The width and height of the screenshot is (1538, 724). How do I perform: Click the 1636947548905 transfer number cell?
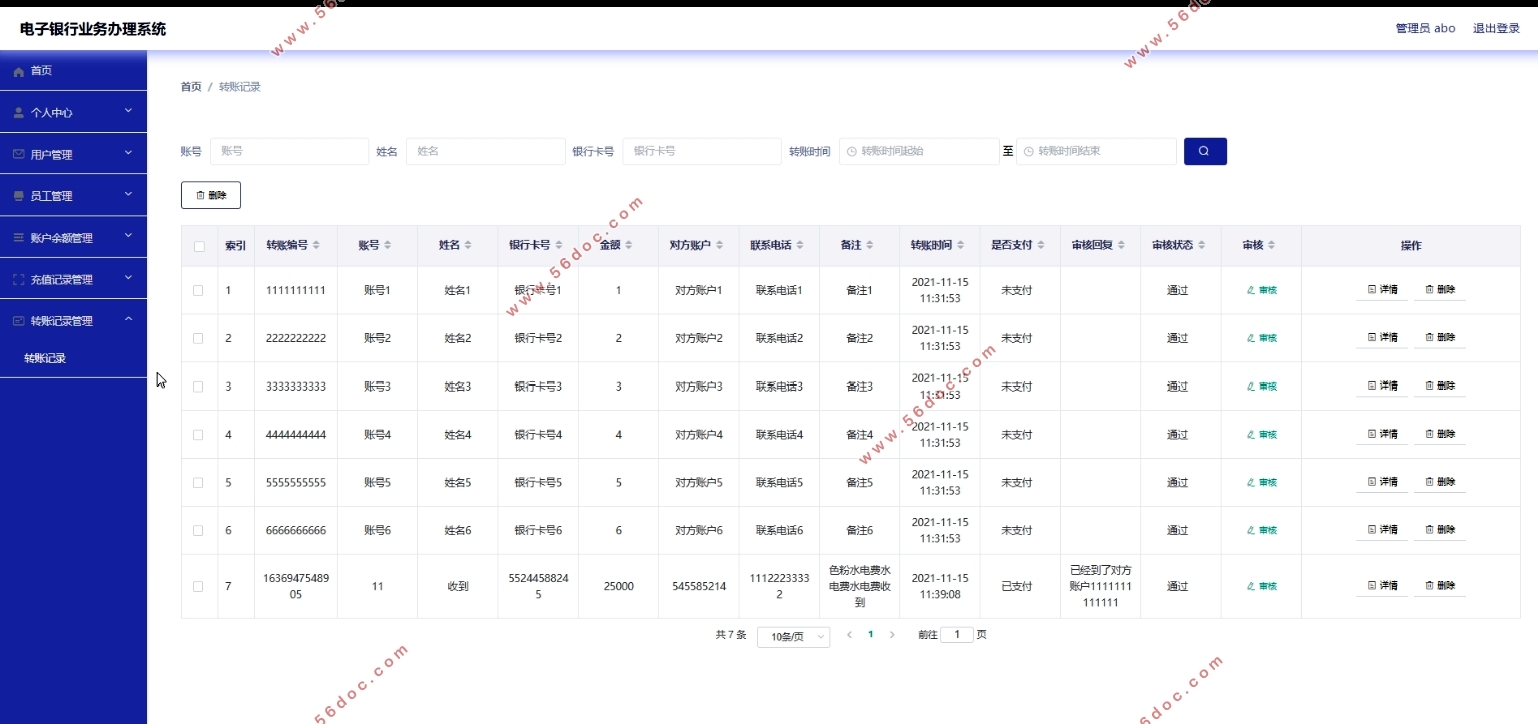tap(296, 586)
